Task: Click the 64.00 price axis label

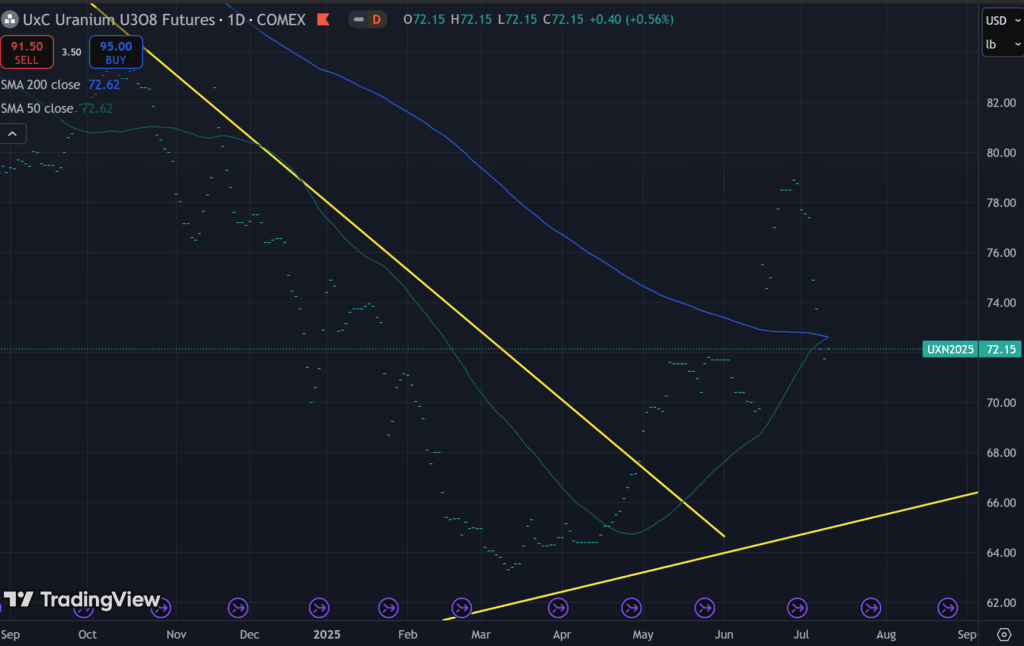Action: pos(1001,553)
